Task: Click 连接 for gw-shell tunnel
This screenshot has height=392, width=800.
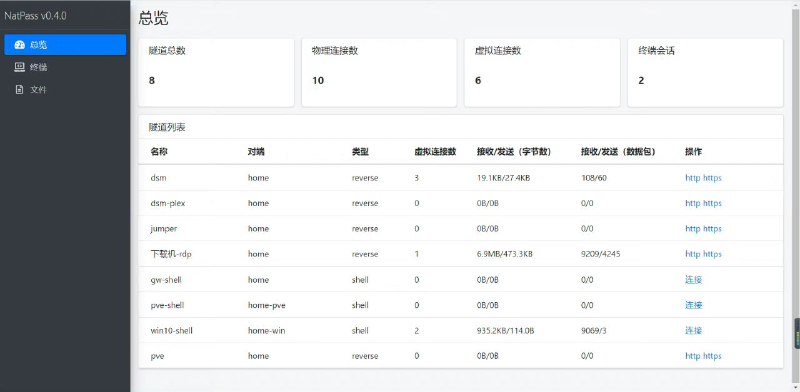Action: coord(693,280)
